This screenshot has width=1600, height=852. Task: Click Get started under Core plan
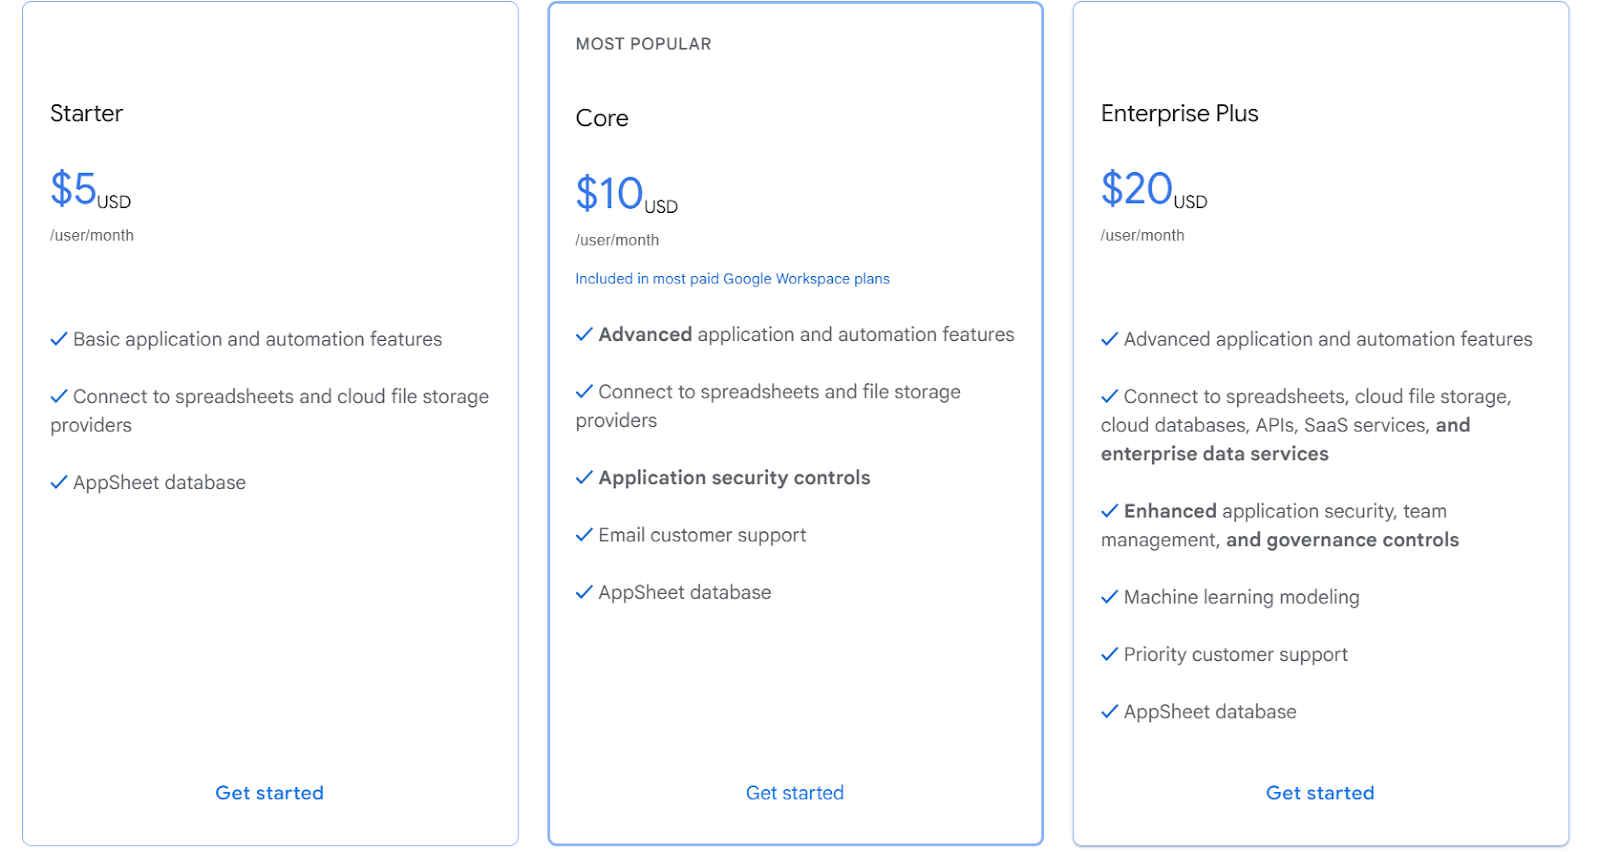(x=795, y=793)
